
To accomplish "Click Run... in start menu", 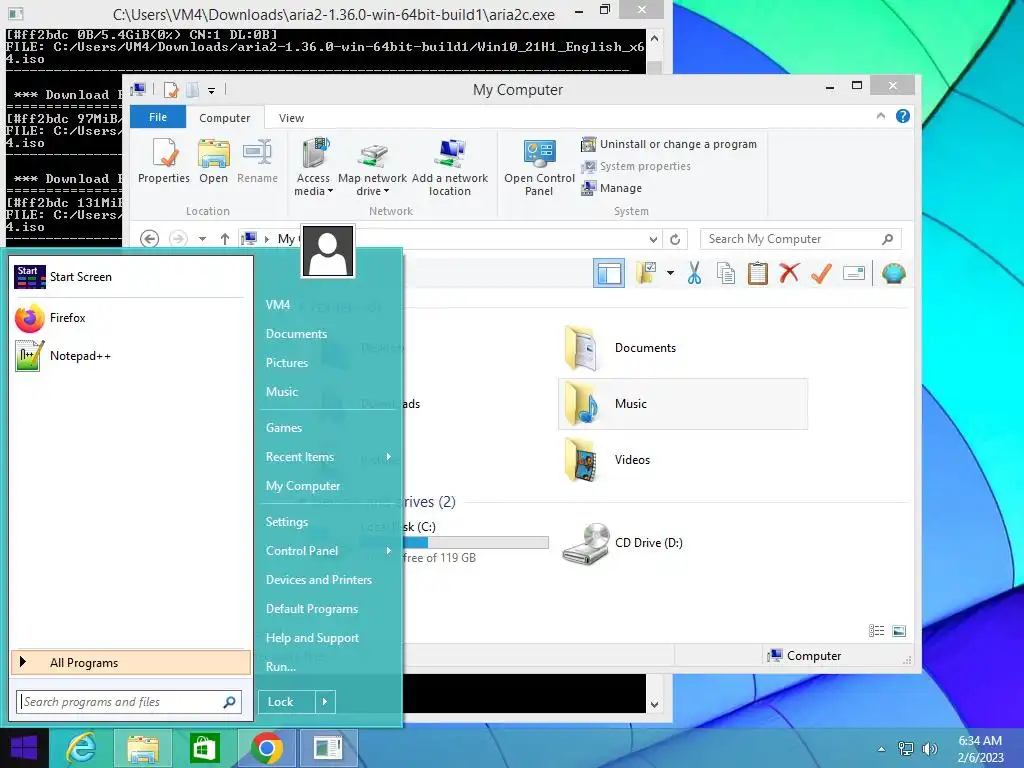I will coord(281,667).
